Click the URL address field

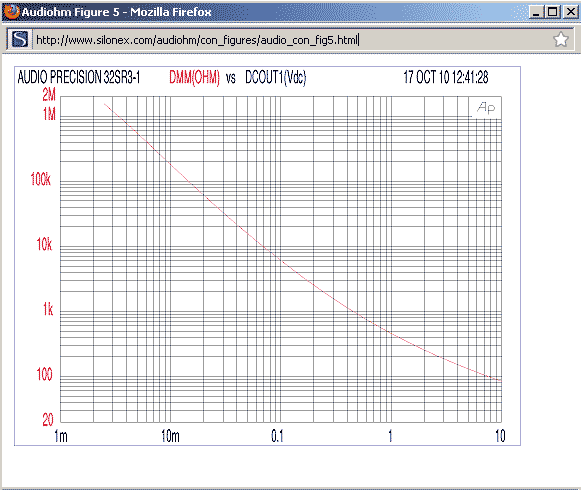click(290, 40)
